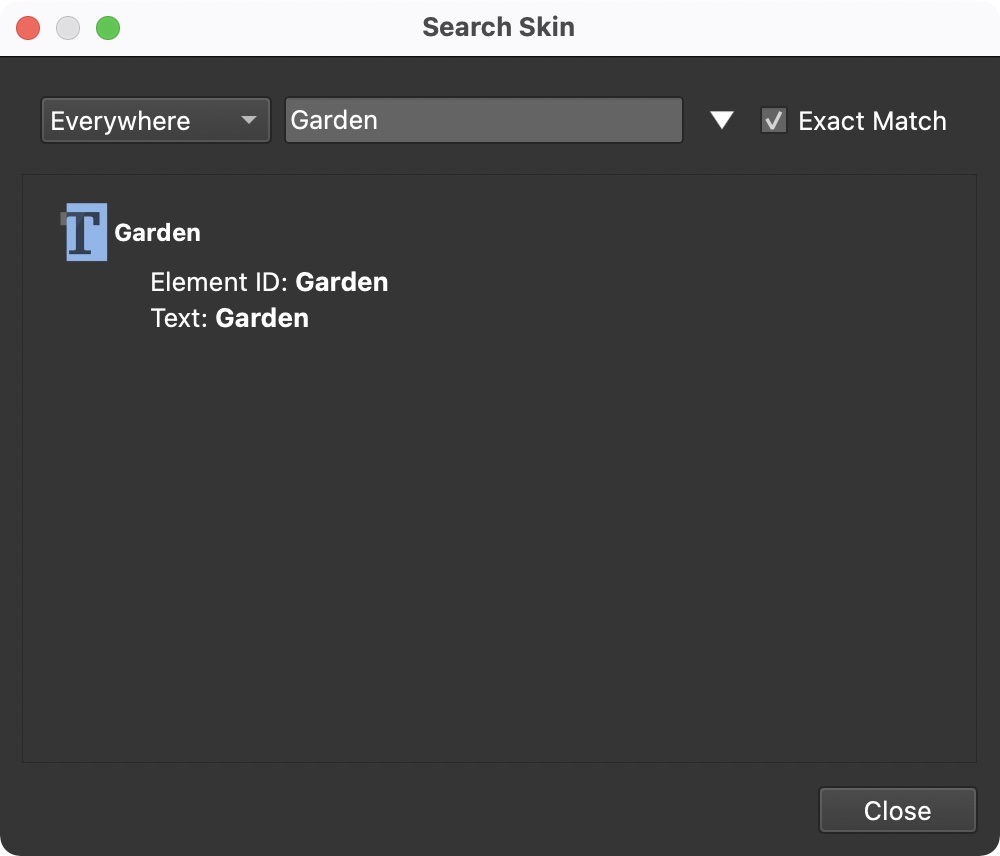Select the Garden search result title
This screenshot has width=1000, height=856.
click(157, 233)
